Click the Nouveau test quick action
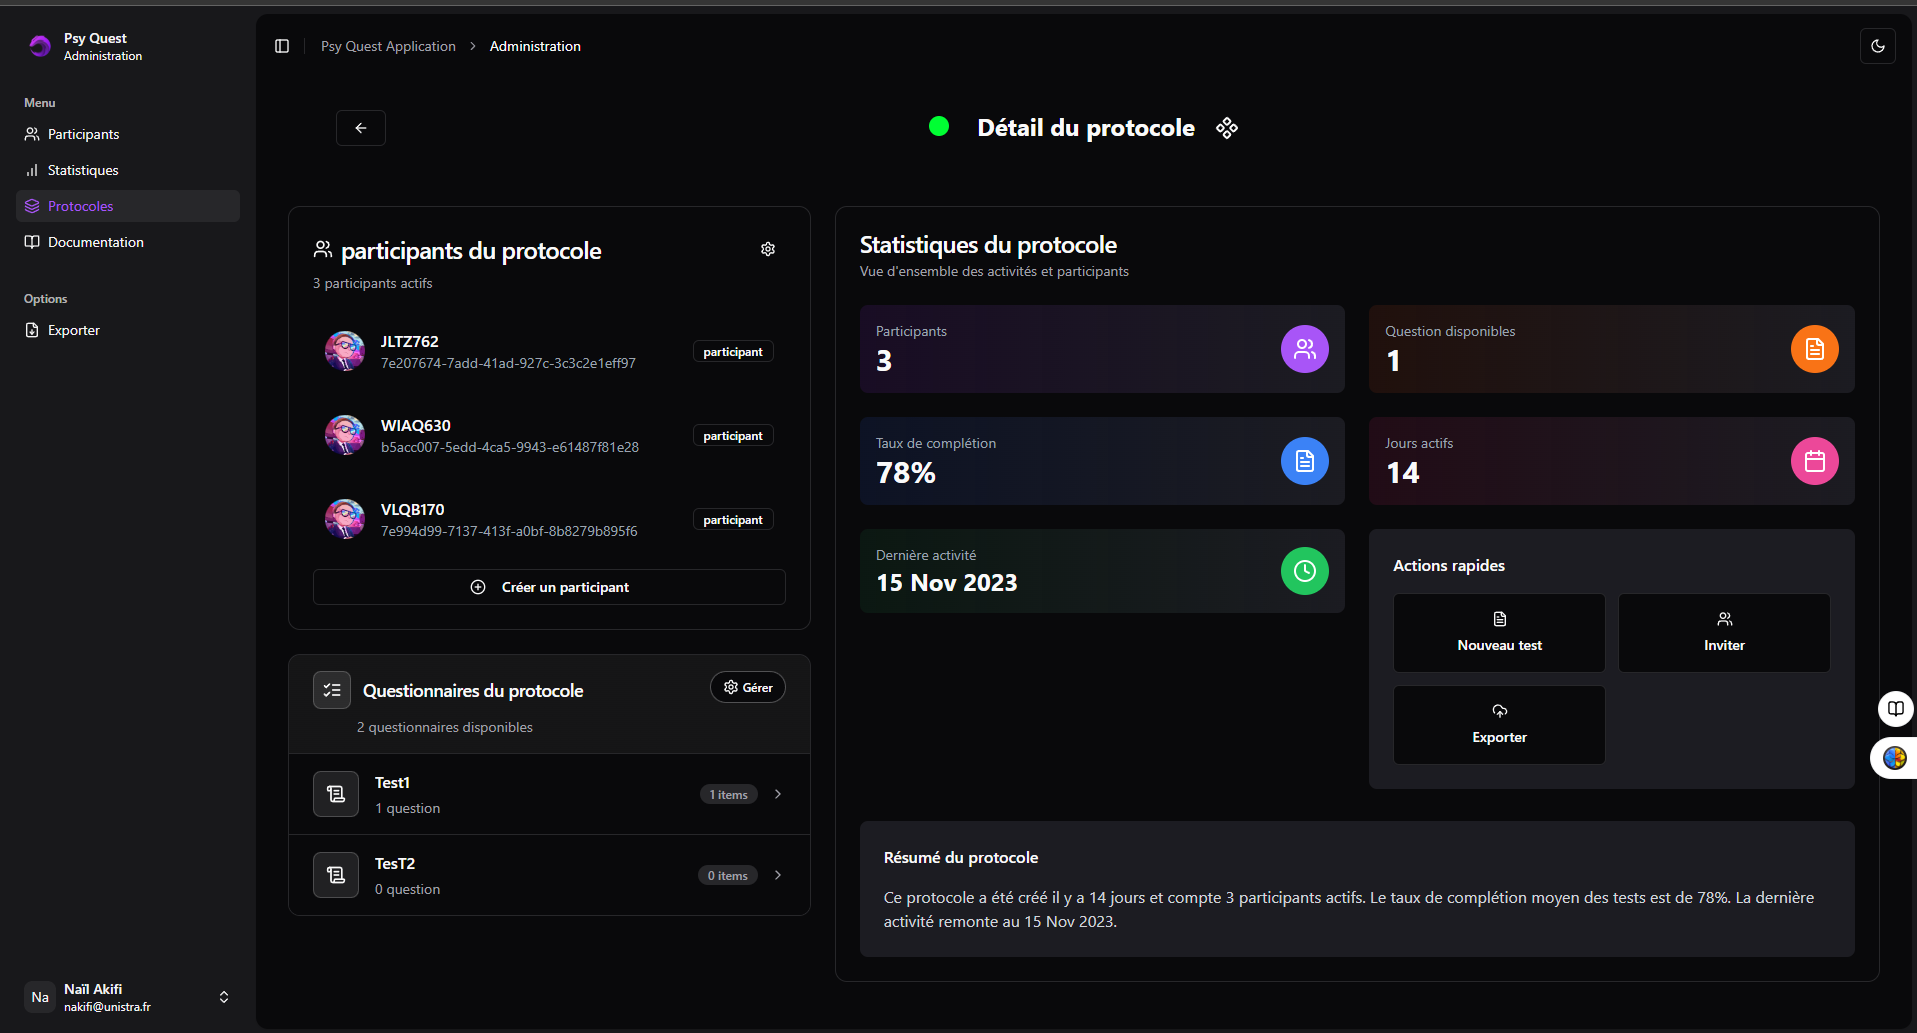This screenshot has height=1033, width=1917. coord(1499,633)
